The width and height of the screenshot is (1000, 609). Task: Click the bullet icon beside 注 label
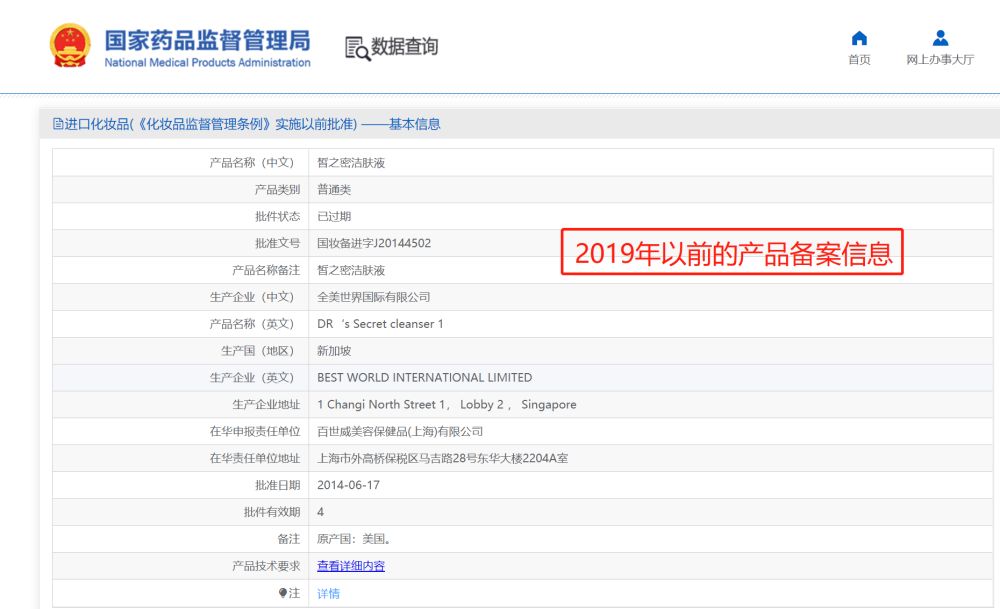[x=283, y=593]
